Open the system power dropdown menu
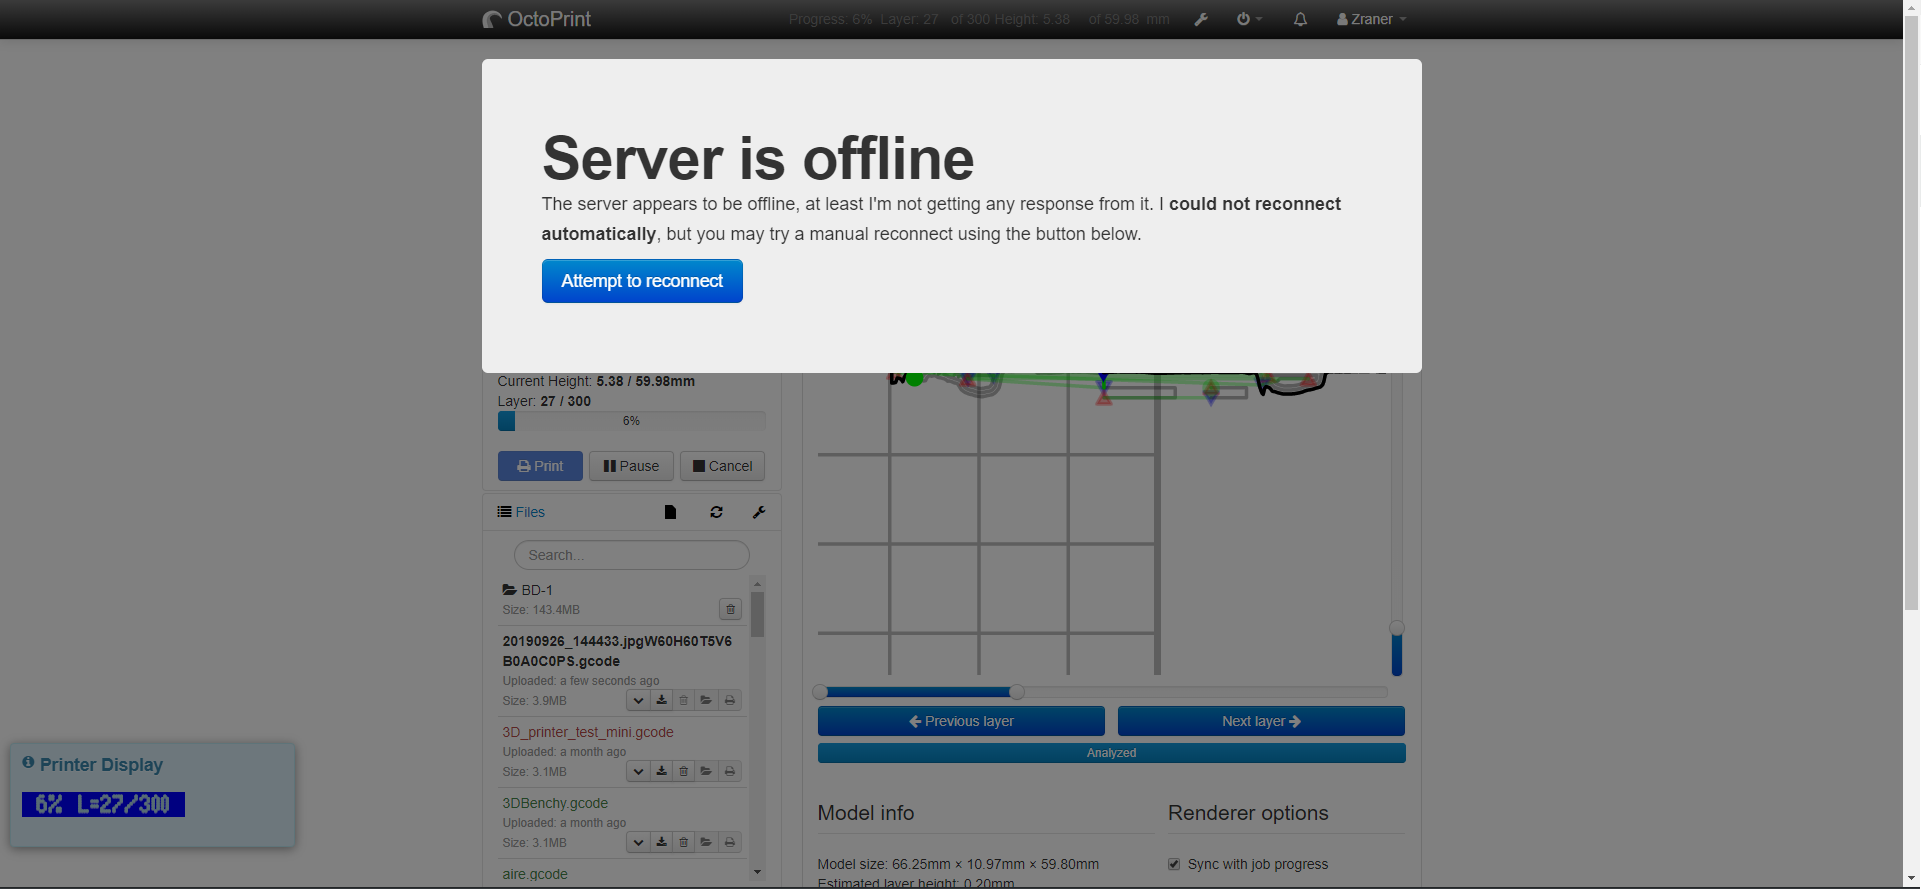1921x889 pixels. [x=1249, y=19]
